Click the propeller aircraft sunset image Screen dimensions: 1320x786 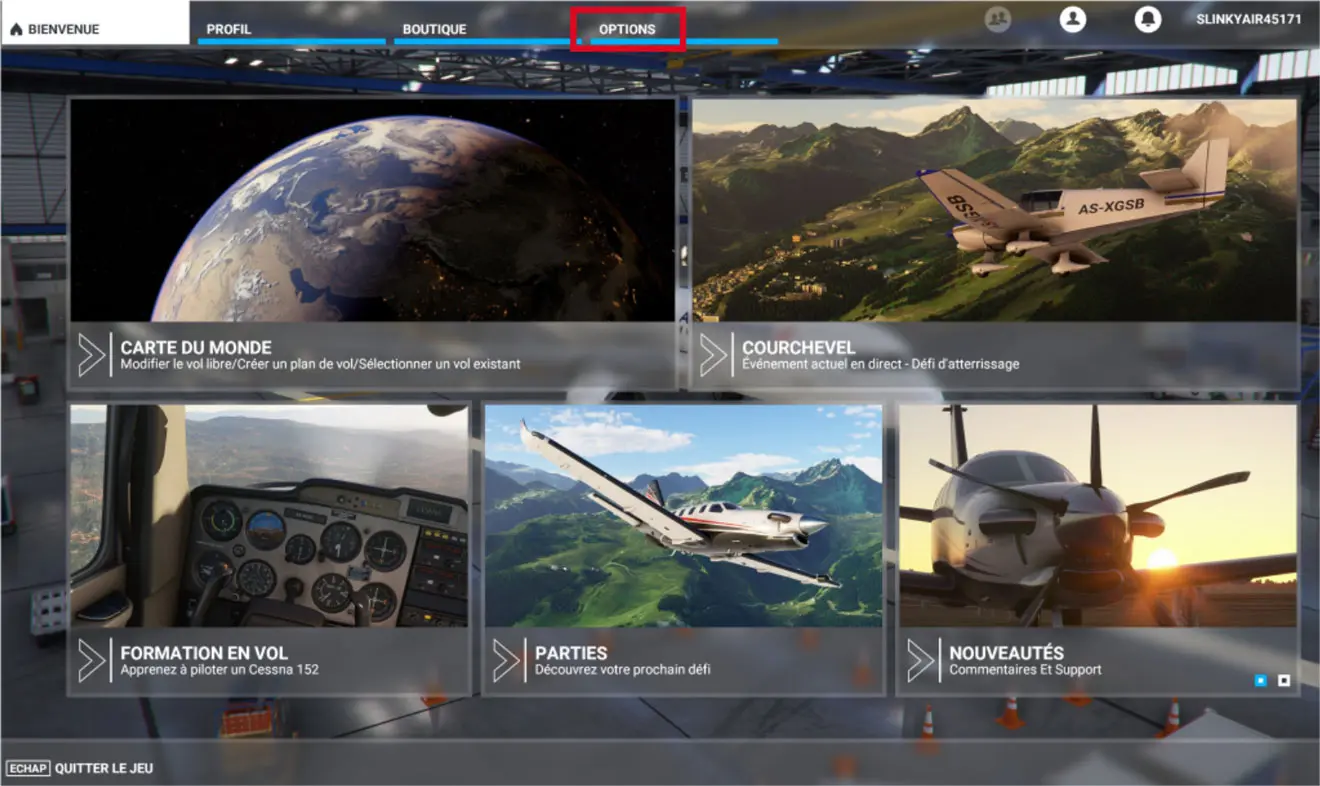(x=1098, y=516)
